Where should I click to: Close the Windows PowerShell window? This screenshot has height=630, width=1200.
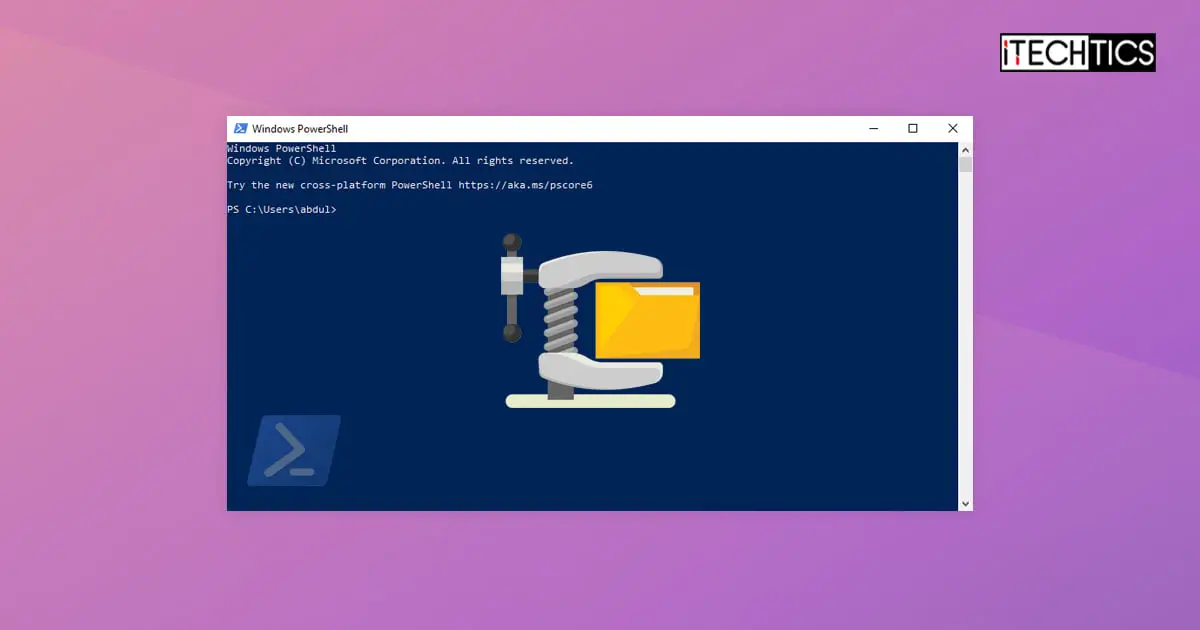pyautogui.click(x=952, y=129)
